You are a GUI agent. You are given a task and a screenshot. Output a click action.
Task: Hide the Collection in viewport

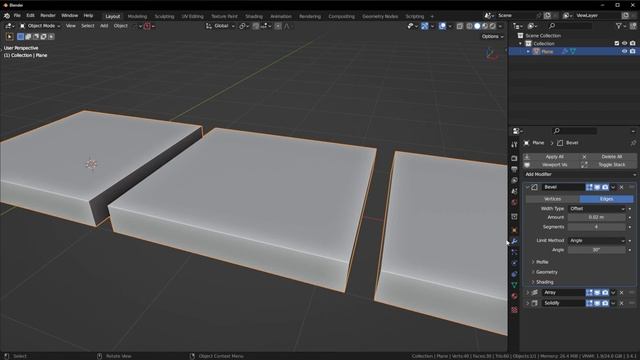click(x=624, y=43)
